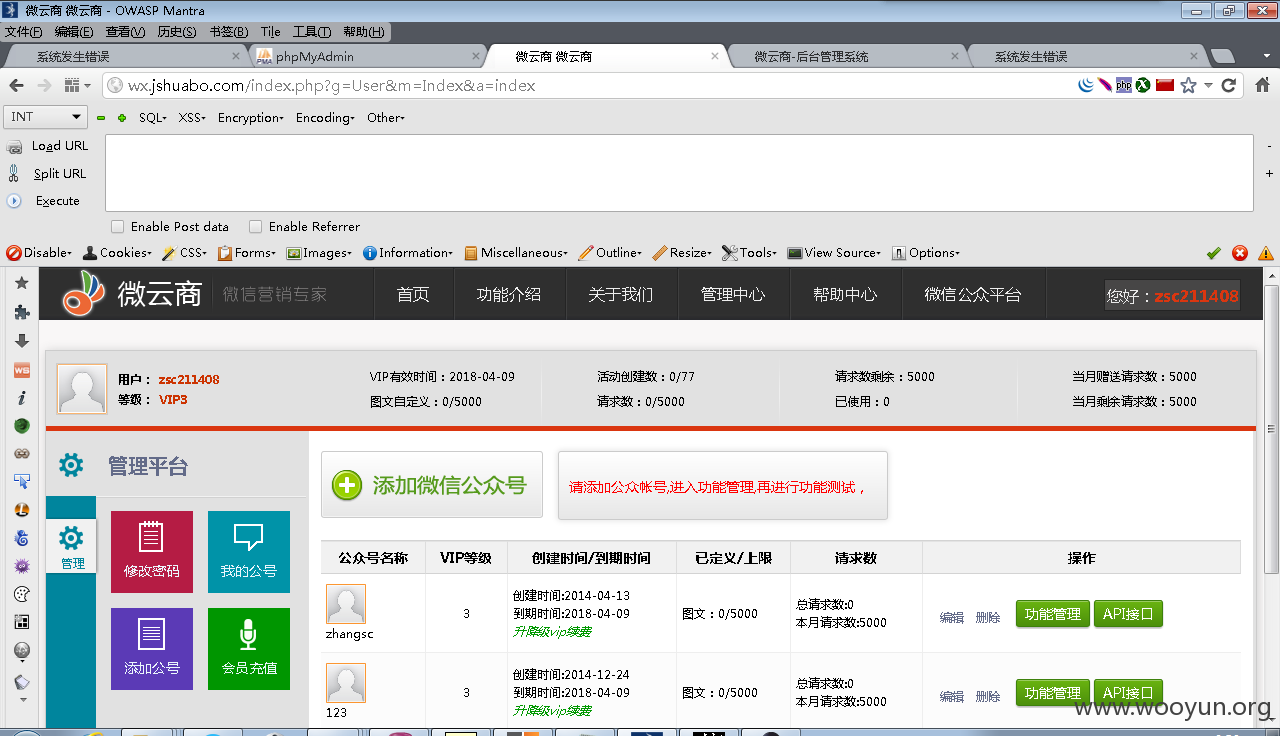Open the Cookies dropdown

[117, 253]
